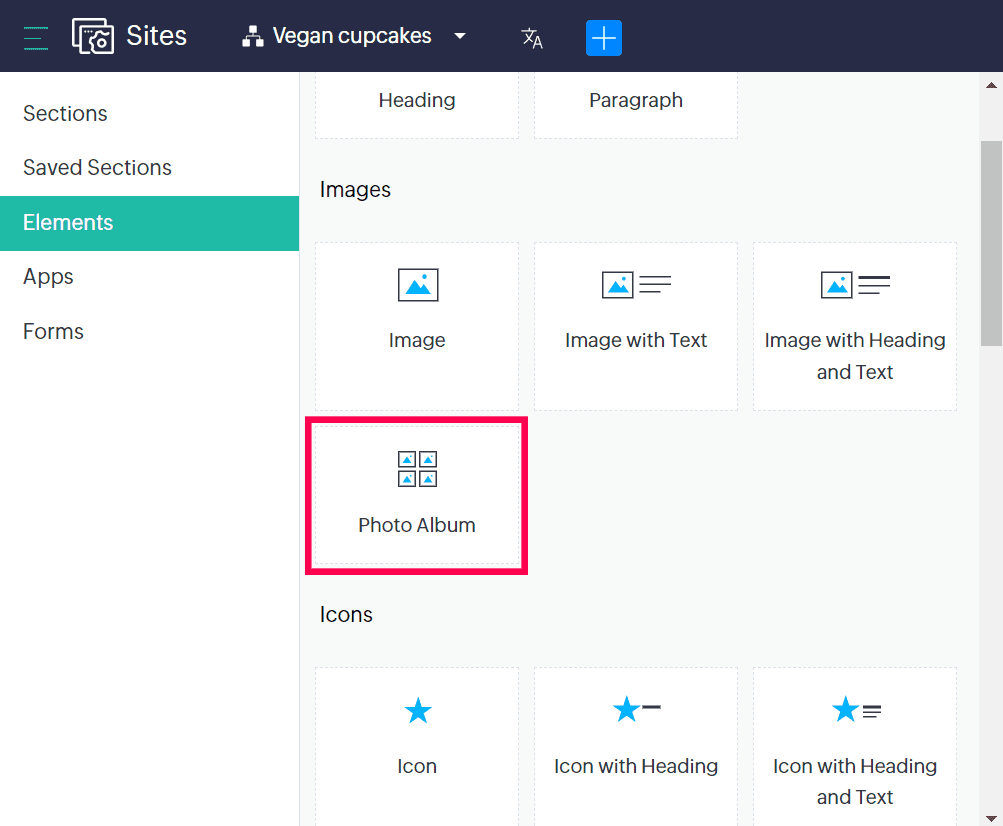Click the 'Icon with Heading' label
This screenshot has height=826, width=1003.
tap(636, 766)
